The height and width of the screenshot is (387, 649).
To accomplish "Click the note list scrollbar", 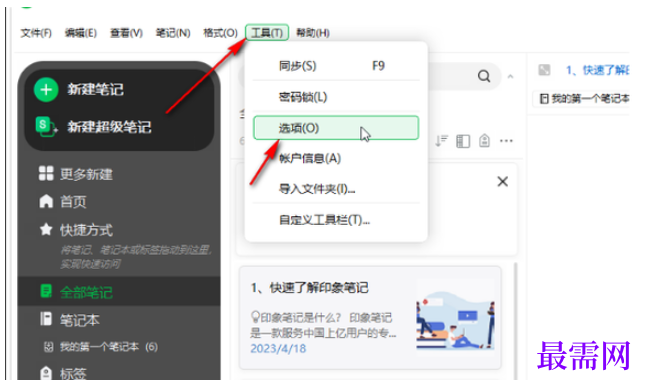I will (x=515, y=321).
